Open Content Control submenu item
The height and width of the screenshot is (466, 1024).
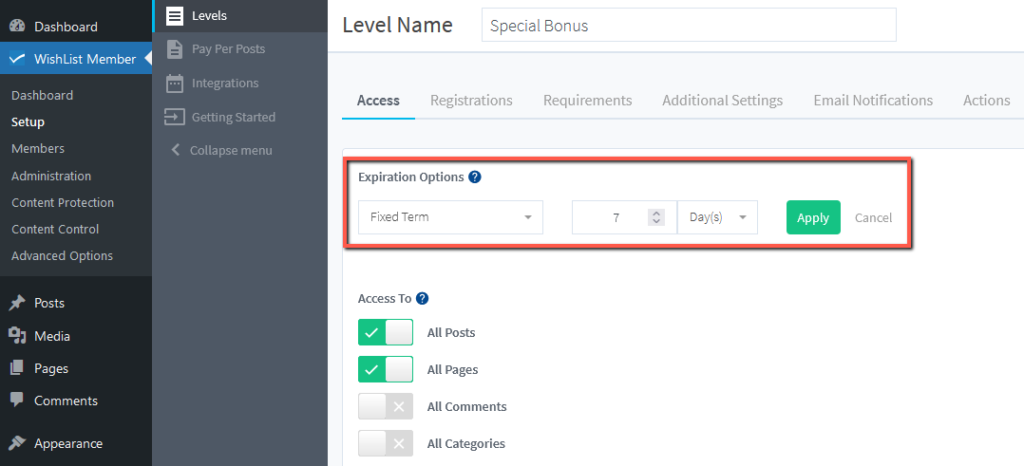coord(56,229)
